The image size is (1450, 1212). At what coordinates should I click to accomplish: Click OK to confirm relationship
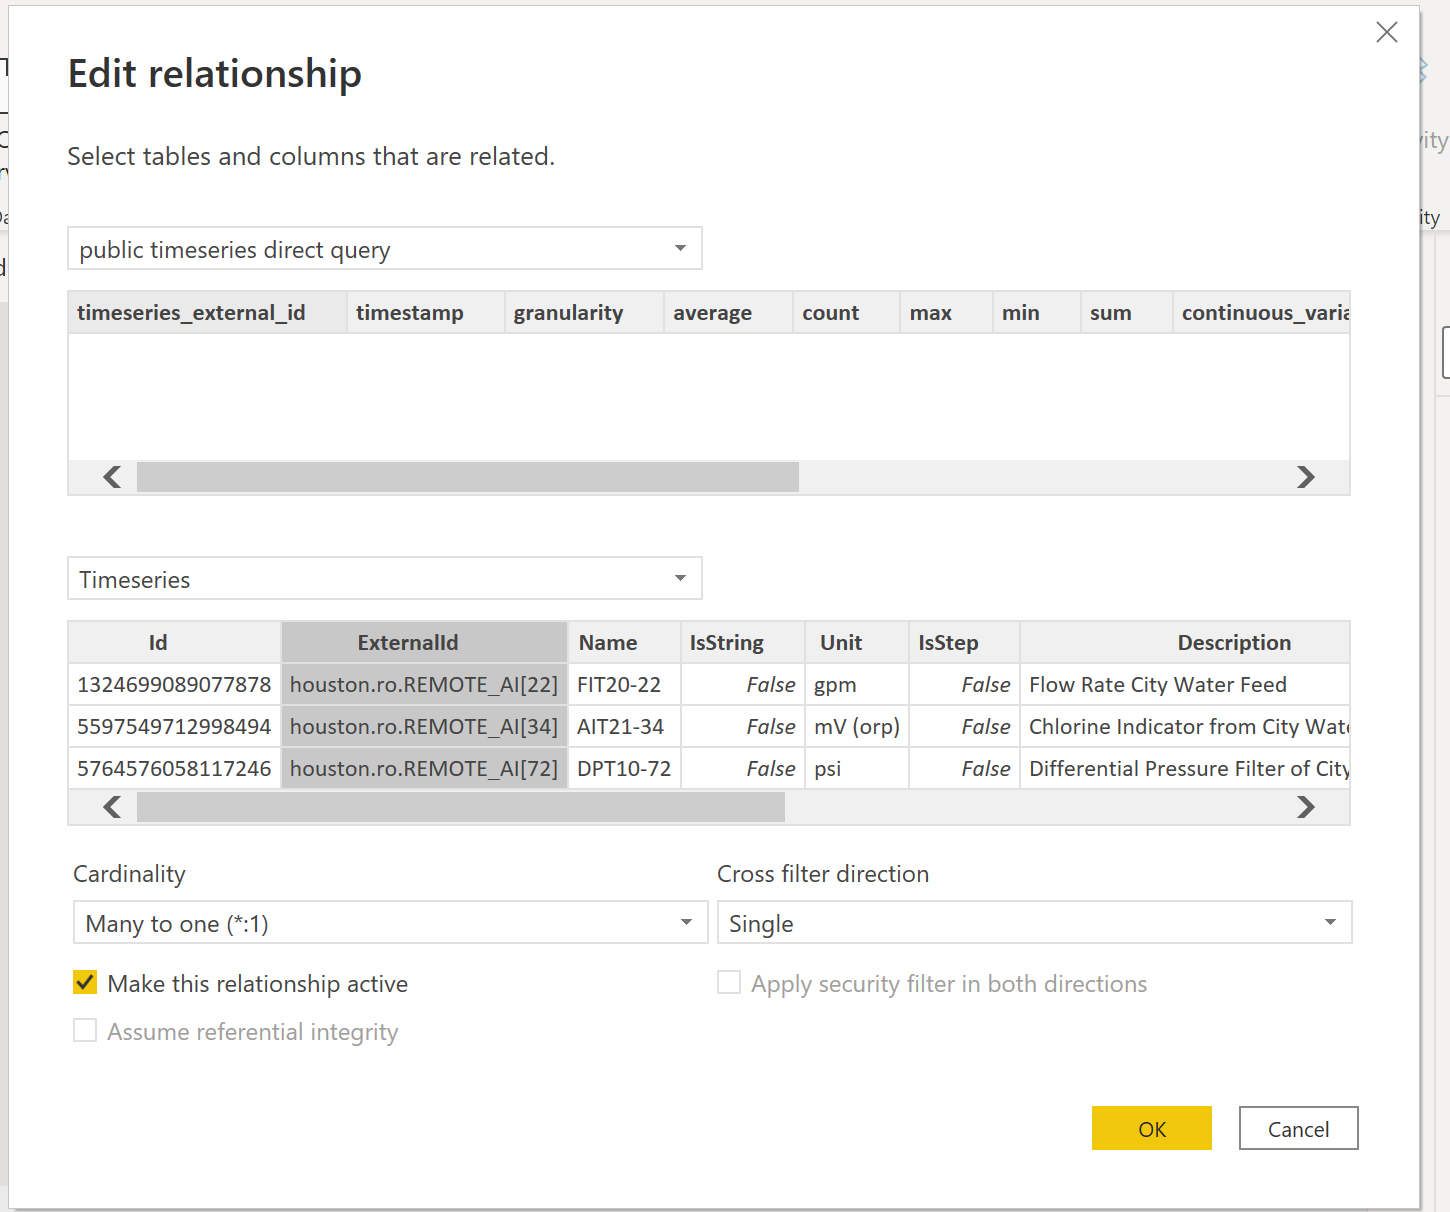pos(1151,1129)
